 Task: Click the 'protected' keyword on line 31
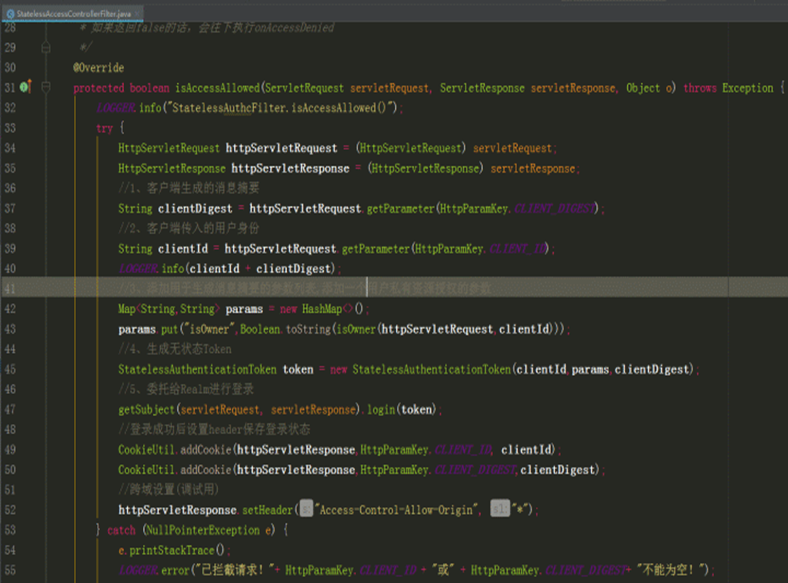pyautogui.click(x=98, y=88)
